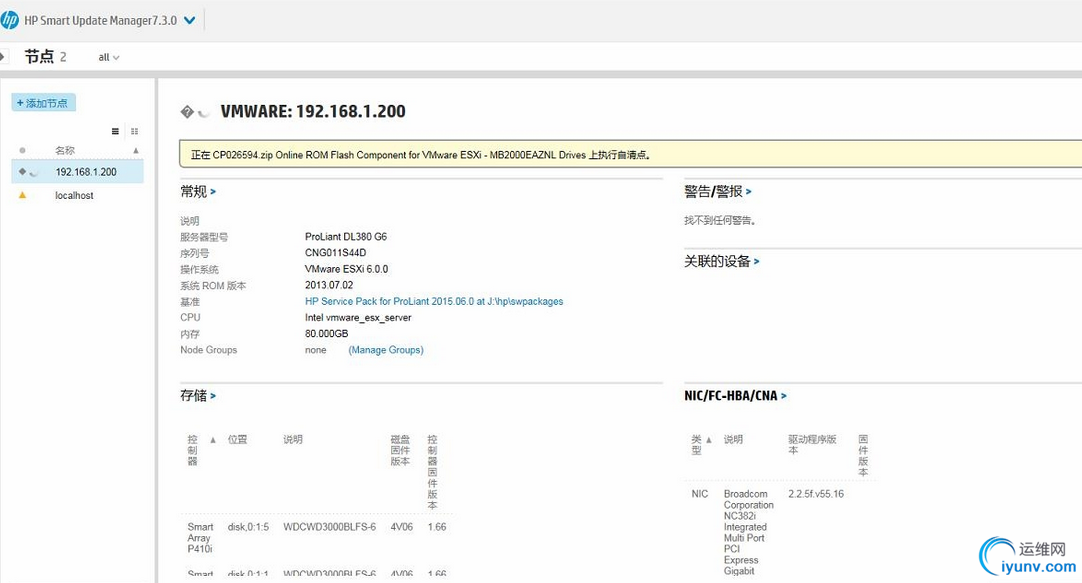Open the 常规 section link
This screenshot has width=1082, height=583.
pos(198,192)
